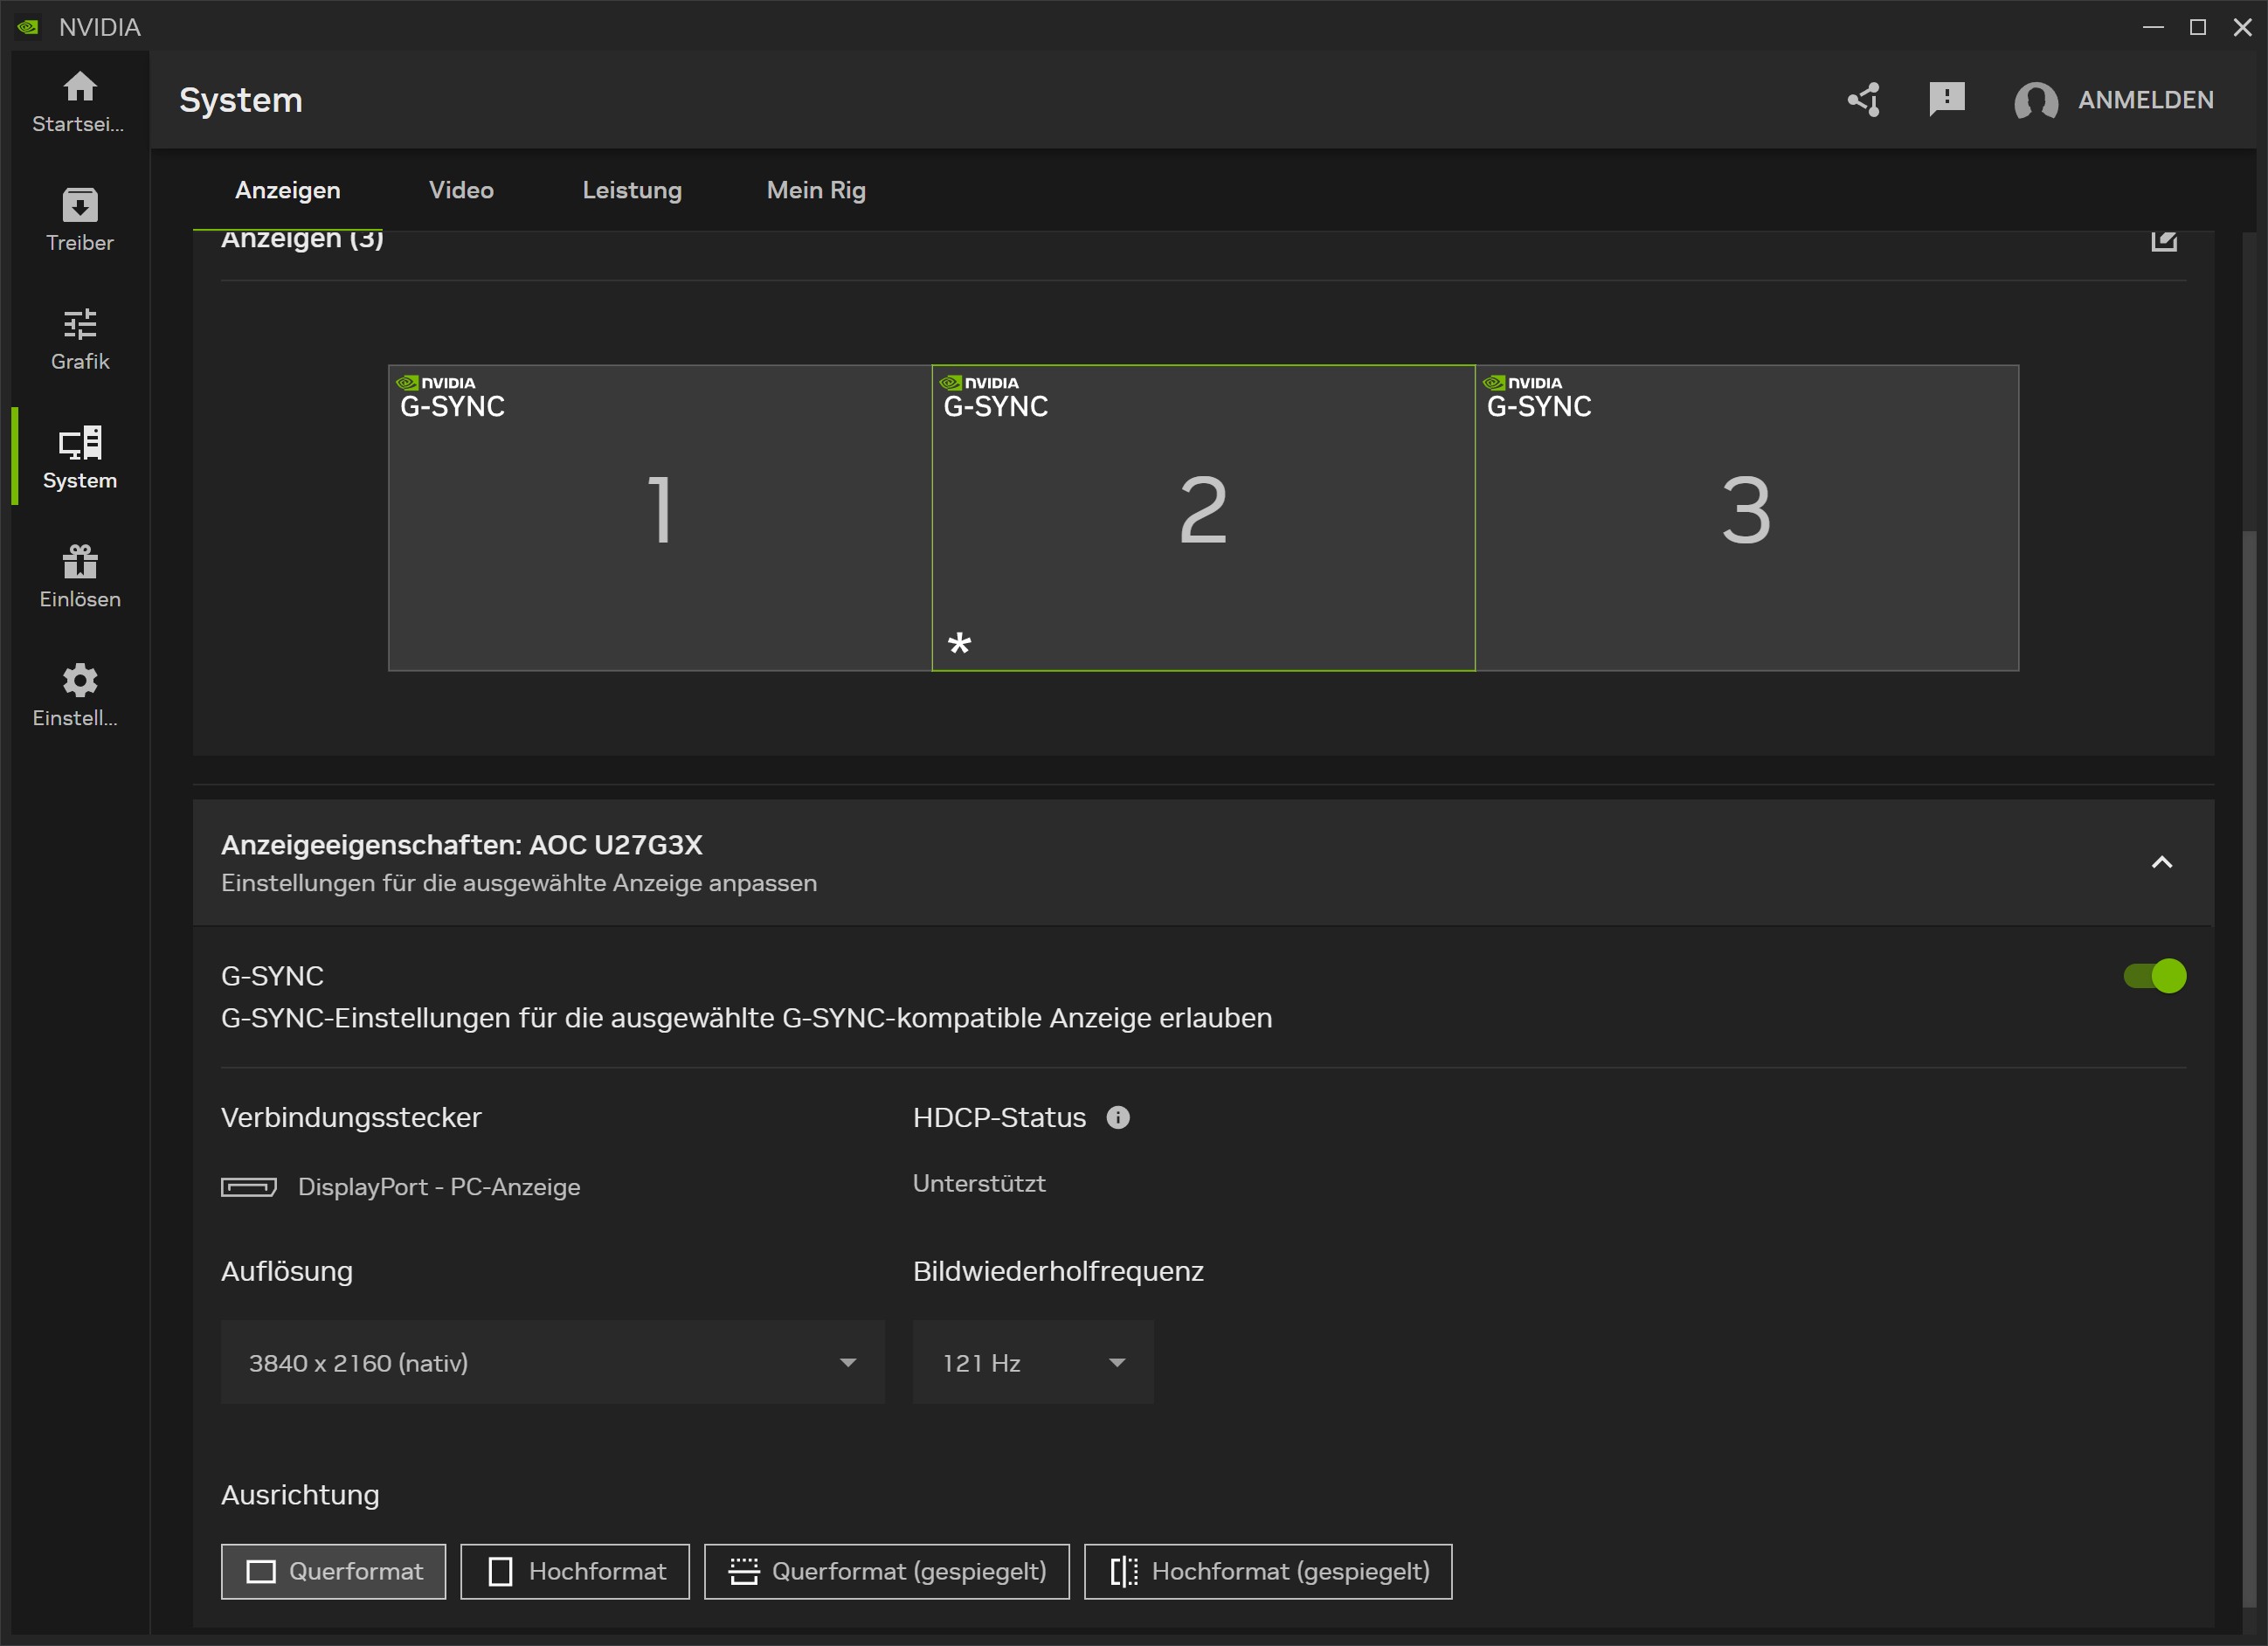The height and width of the screenshot is (1646, 2268).
Task: Open the Startseite home icon
Action: click(79, 100)
